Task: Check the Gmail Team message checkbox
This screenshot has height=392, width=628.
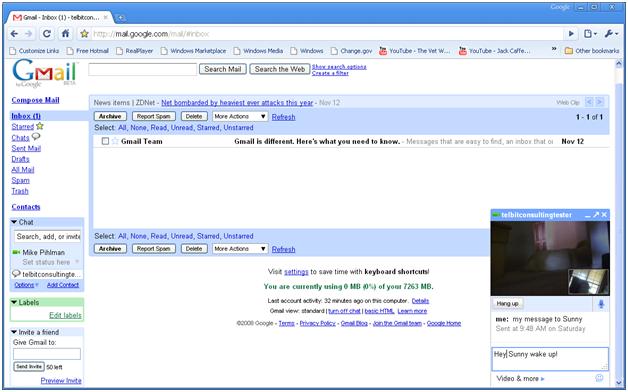Action: (x=105, y=141)
